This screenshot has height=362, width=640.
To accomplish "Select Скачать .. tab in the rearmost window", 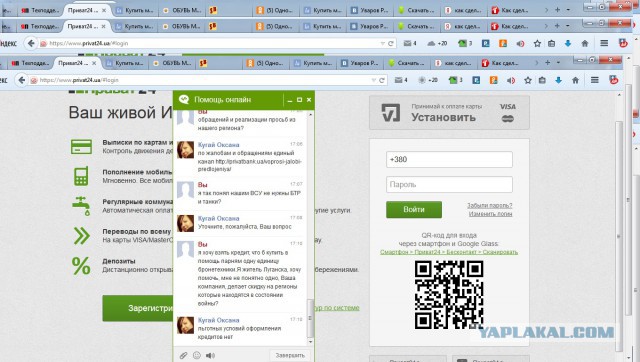I will [x=417, y=10].
